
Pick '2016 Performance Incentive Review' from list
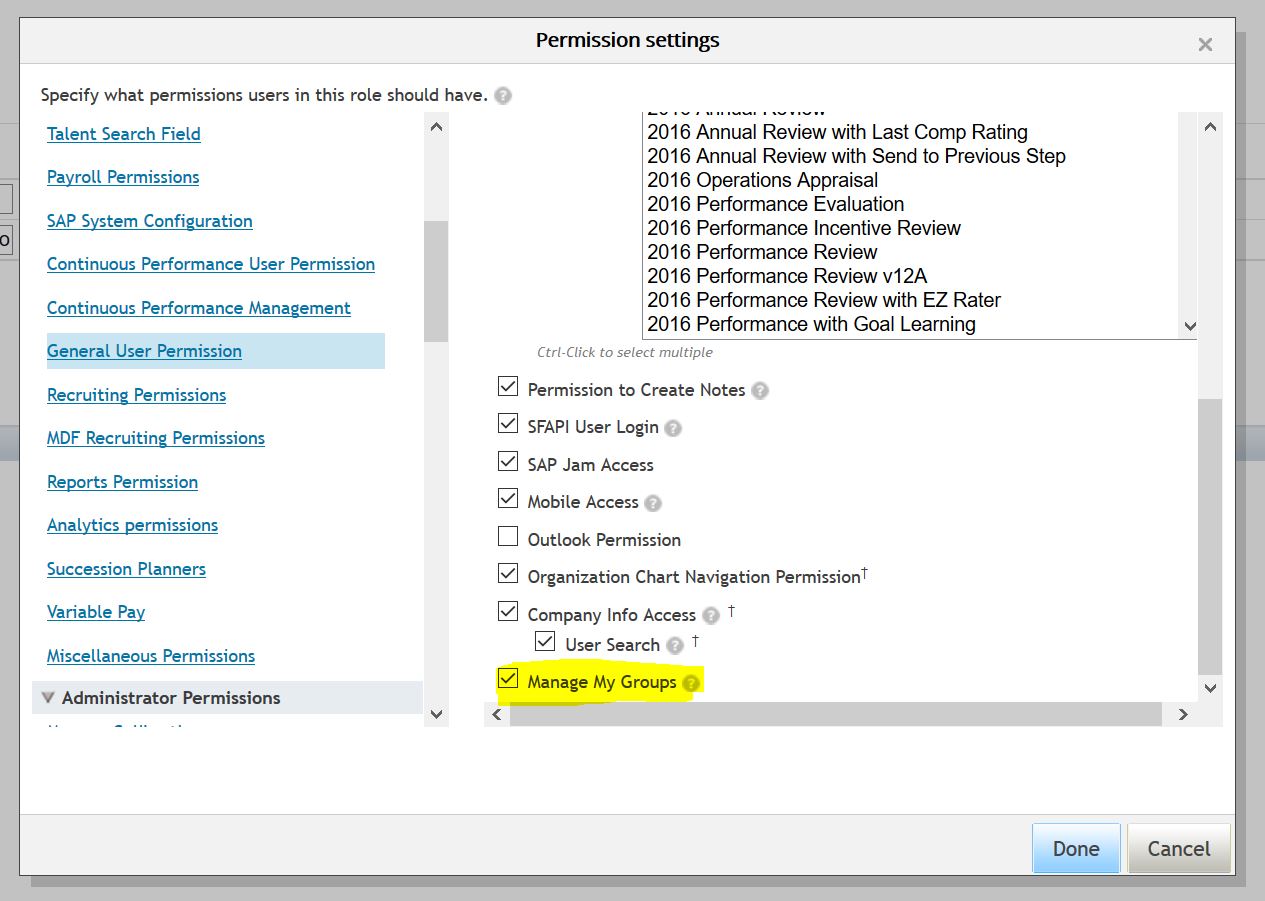tap(804, 228)
